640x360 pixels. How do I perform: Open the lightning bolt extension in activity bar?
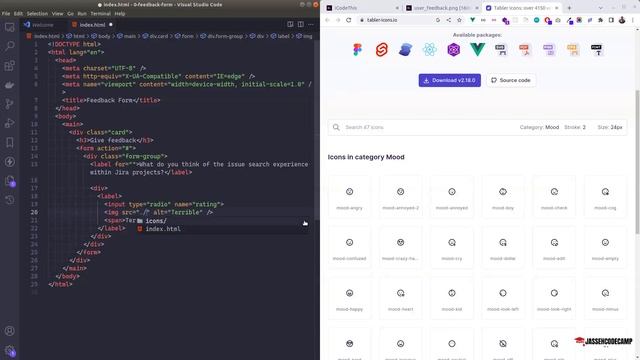[9, 162]
